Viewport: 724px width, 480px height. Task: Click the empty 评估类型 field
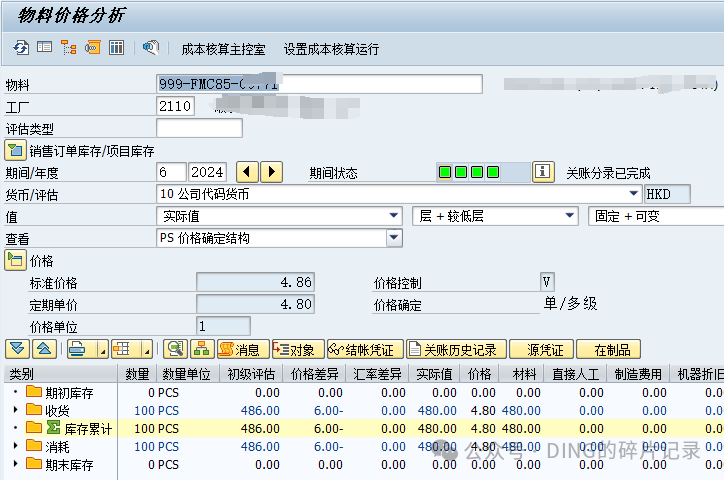click(199, 128)
